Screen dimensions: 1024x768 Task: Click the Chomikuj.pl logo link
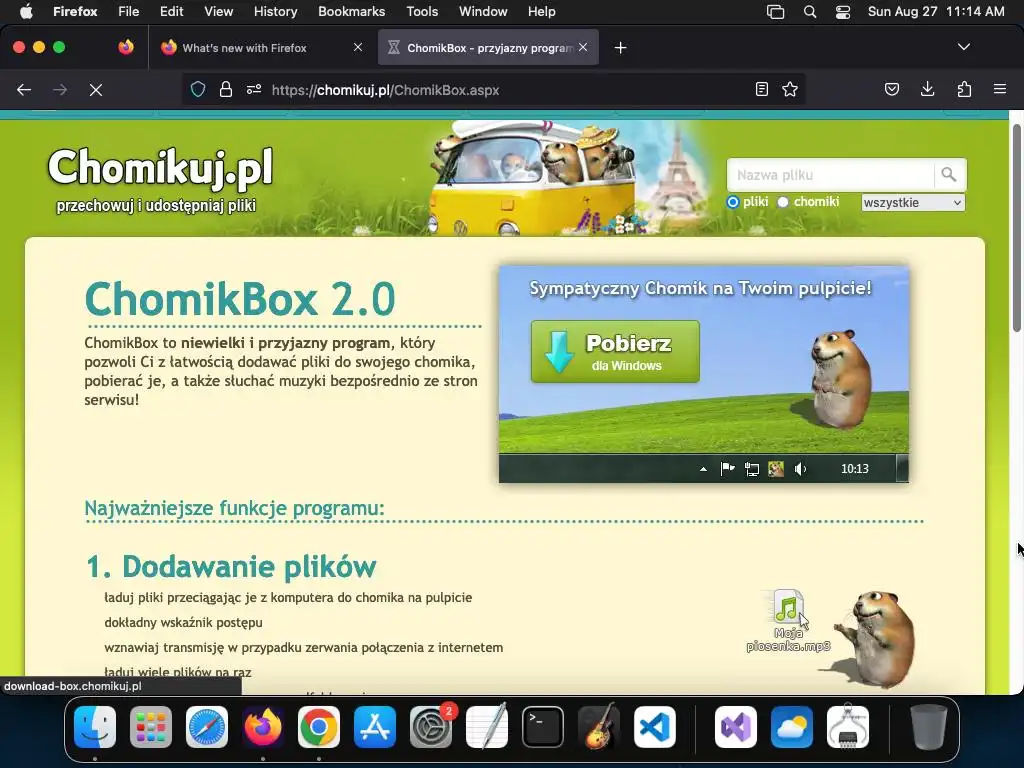(x=160, y=167)
